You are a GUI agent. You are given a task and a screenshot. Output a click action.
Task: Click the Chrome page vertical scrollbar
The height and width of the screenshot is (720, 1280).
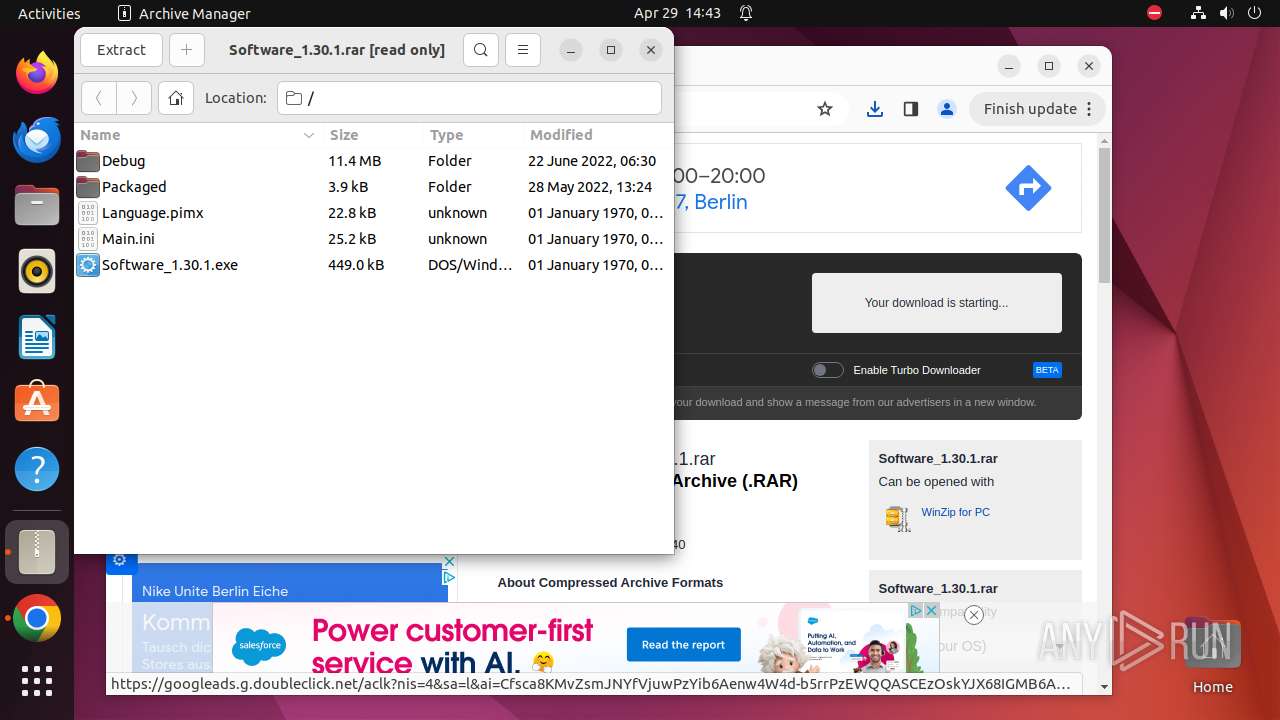[1105, 215]
